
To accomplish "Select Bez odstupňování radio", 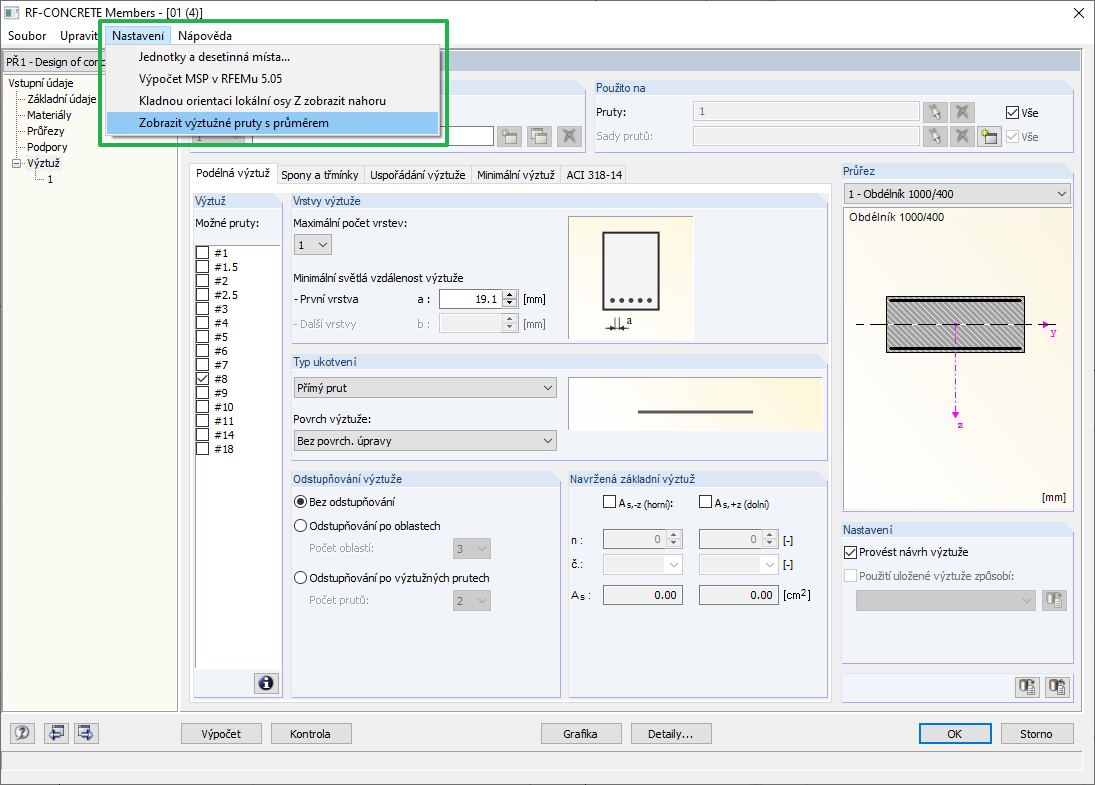I will (300, 501).
